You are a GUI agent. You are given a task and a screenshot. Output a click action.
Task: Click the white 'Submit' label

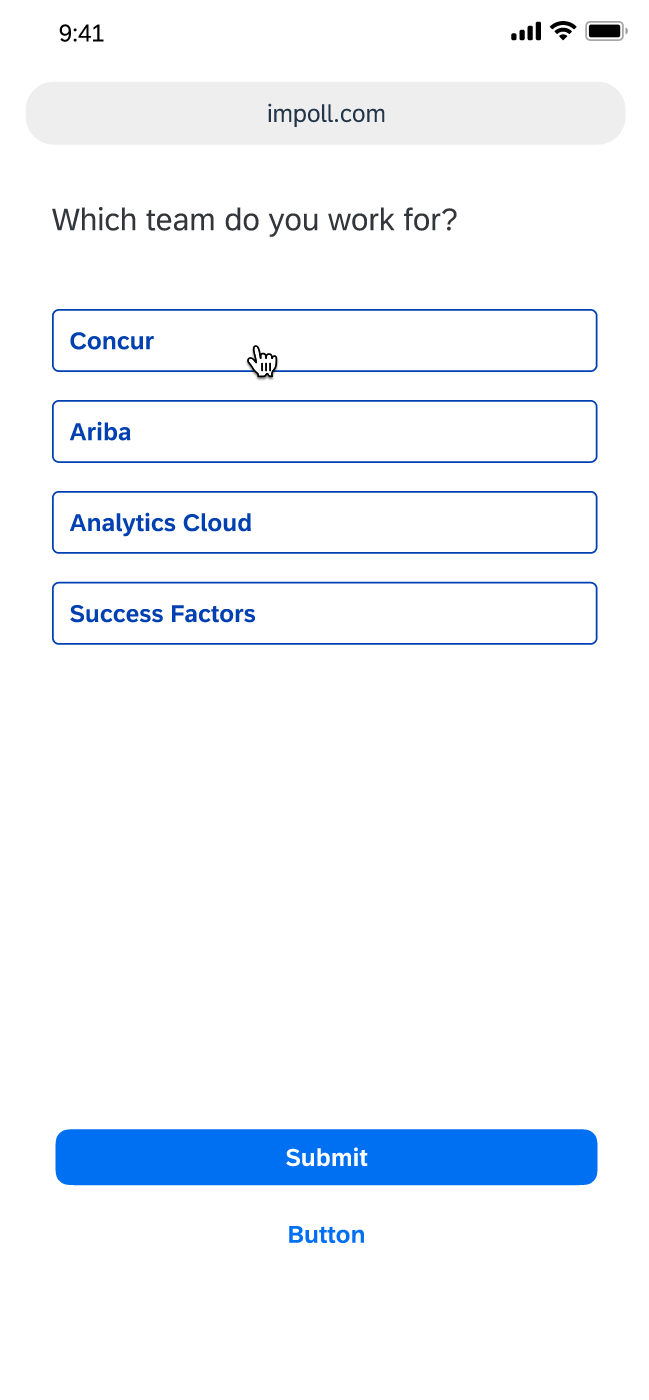coord(326,1158)
